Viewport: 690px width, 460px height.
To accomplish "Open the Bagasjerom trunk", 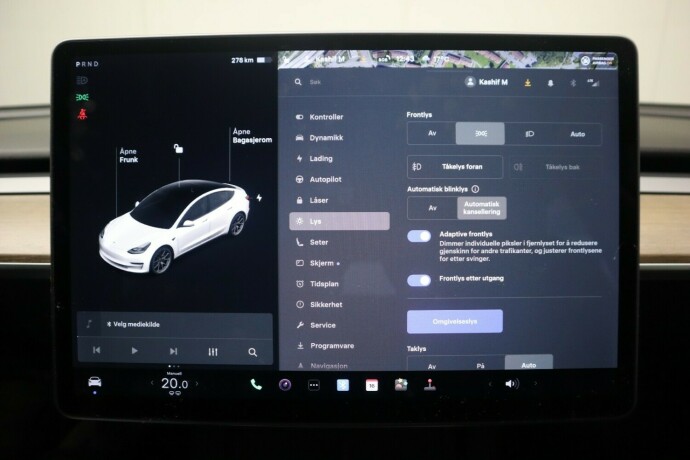I will pos(252,136).
